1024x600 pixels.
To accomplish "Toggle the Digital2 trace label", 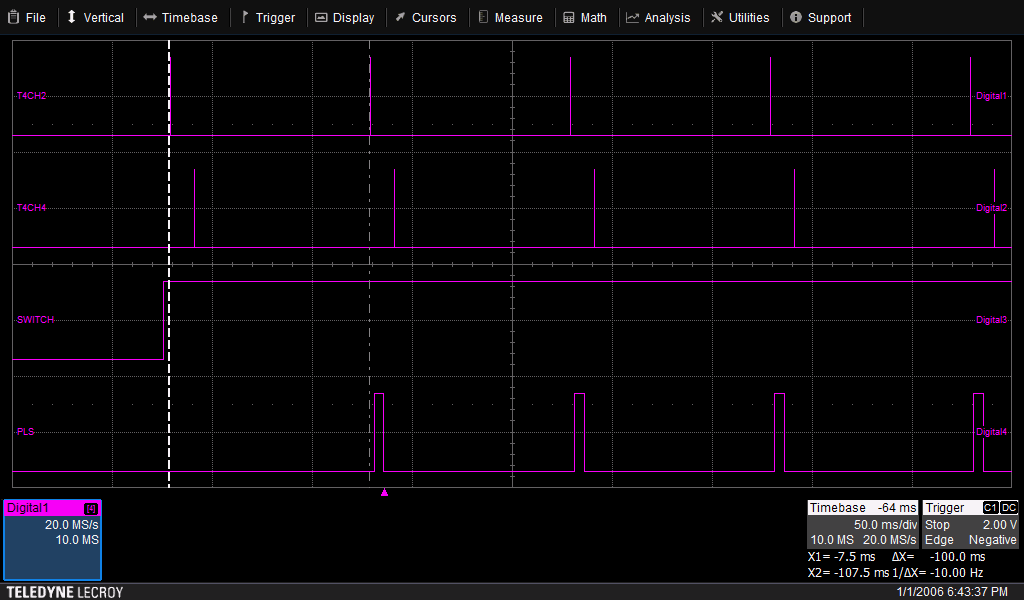I will (993, 208).
